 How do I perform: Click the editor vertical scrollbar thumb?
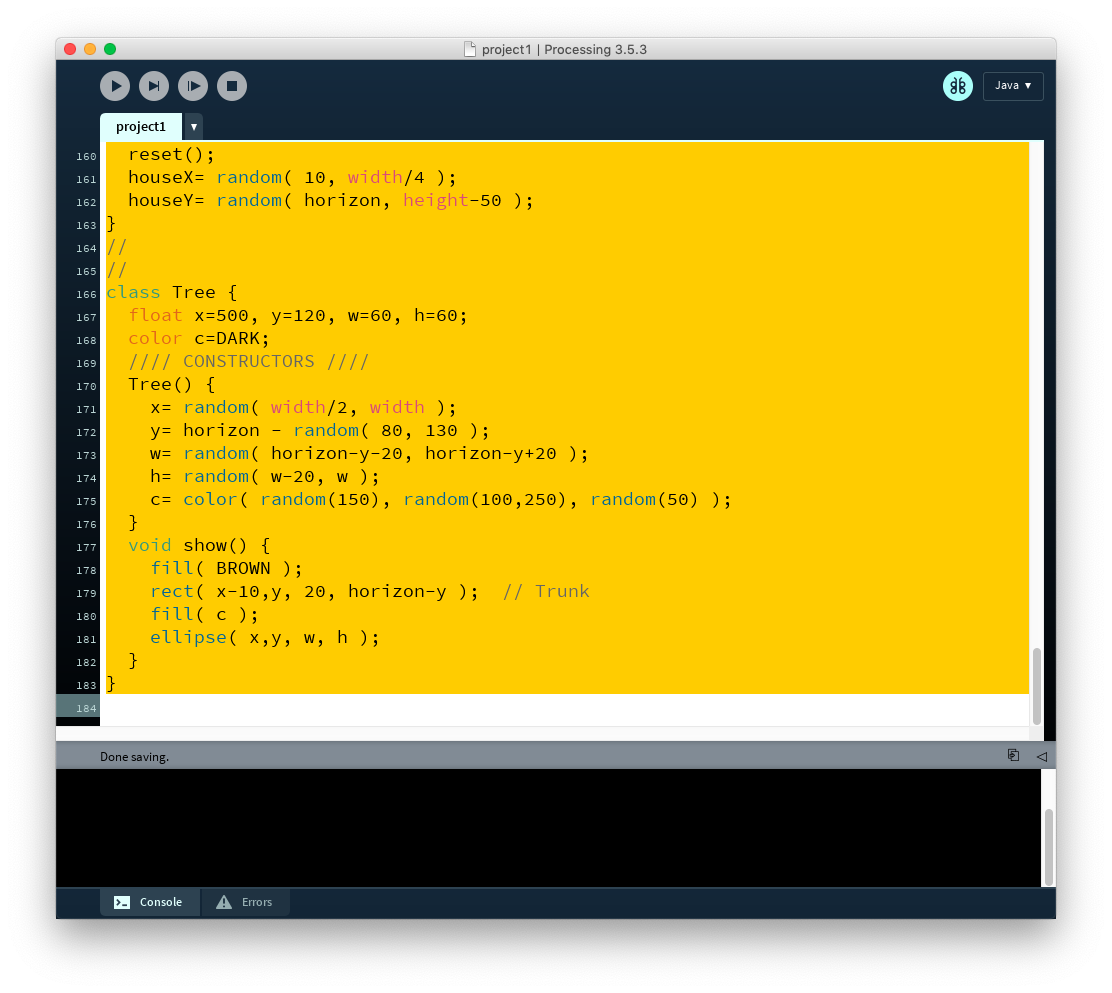(1036, 685)
